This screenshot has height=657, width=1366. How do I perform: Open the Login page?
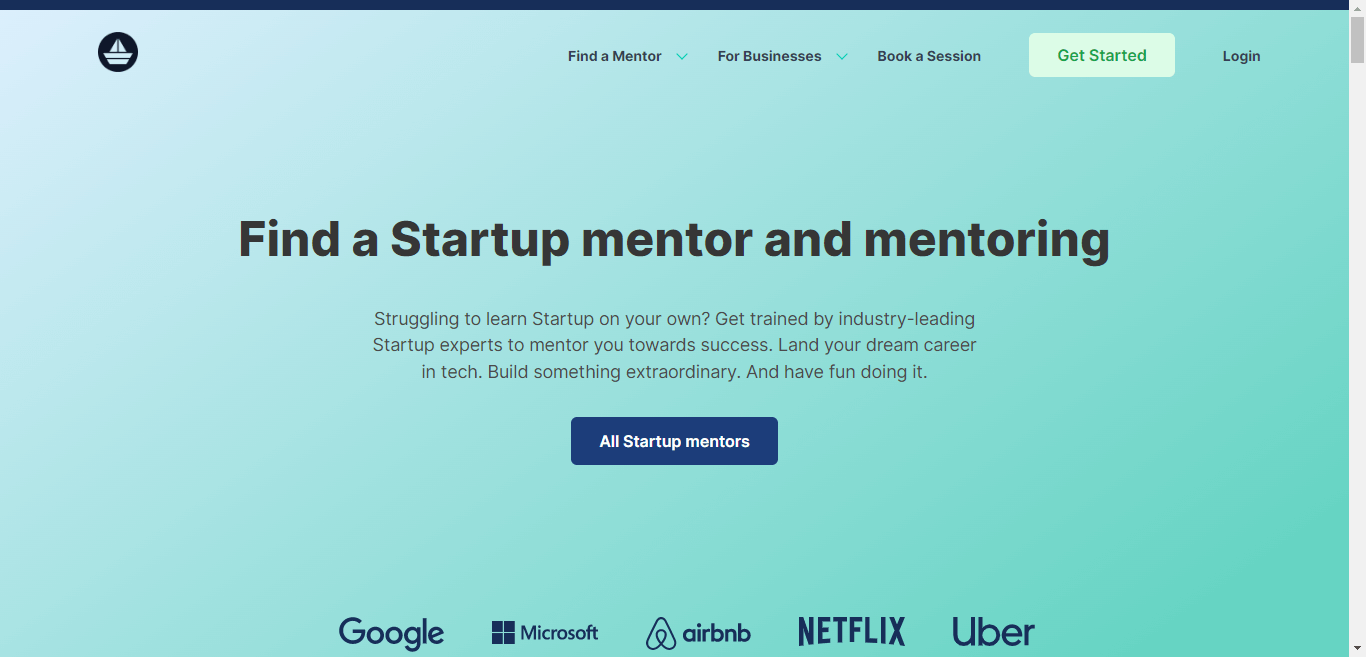tap(1240, 56)
